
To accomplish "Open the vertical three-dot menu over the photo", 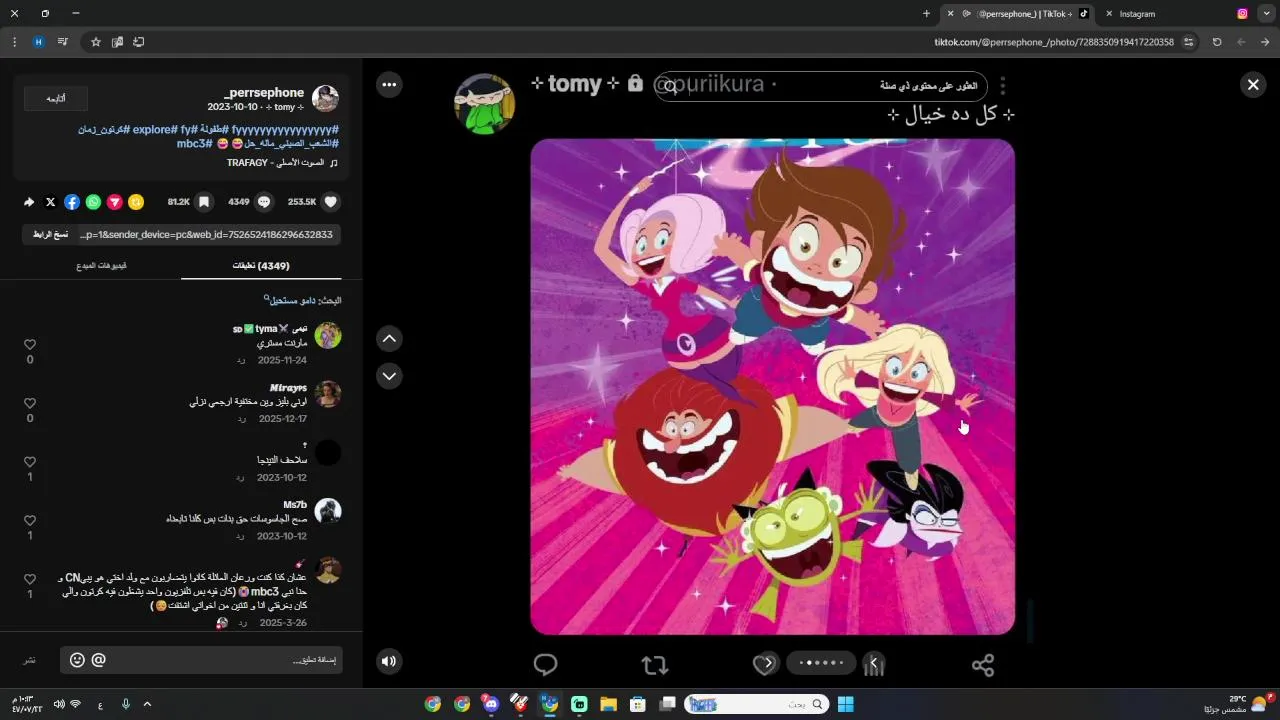I will coord(1002,87).
